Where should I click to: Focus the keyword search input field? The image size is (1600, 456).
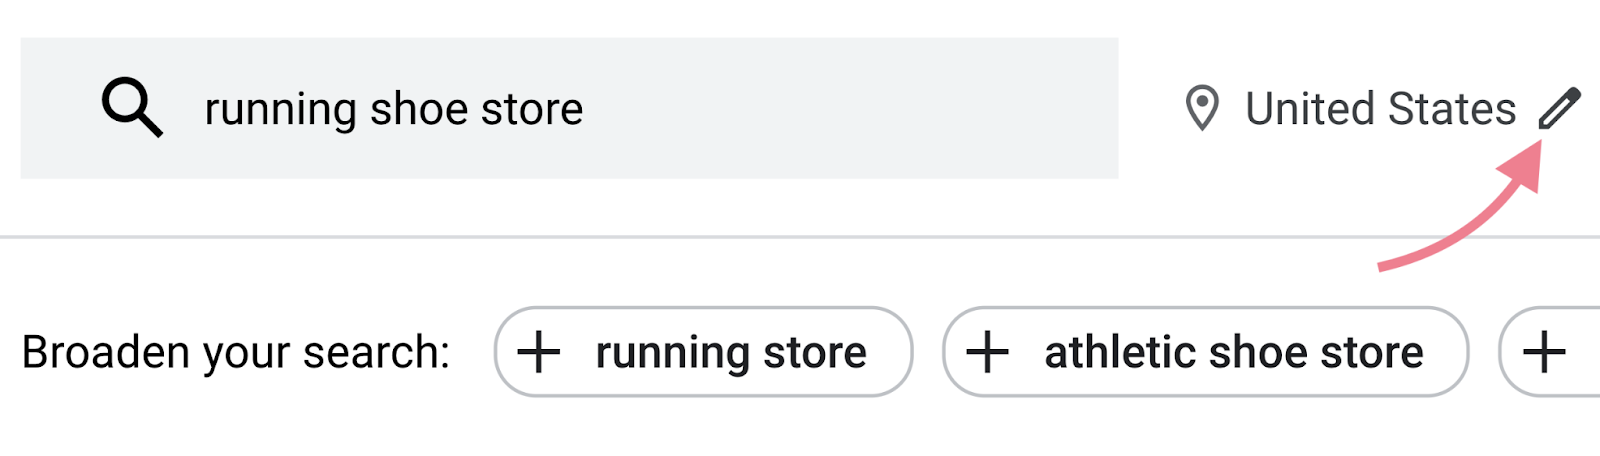(569, 108)
